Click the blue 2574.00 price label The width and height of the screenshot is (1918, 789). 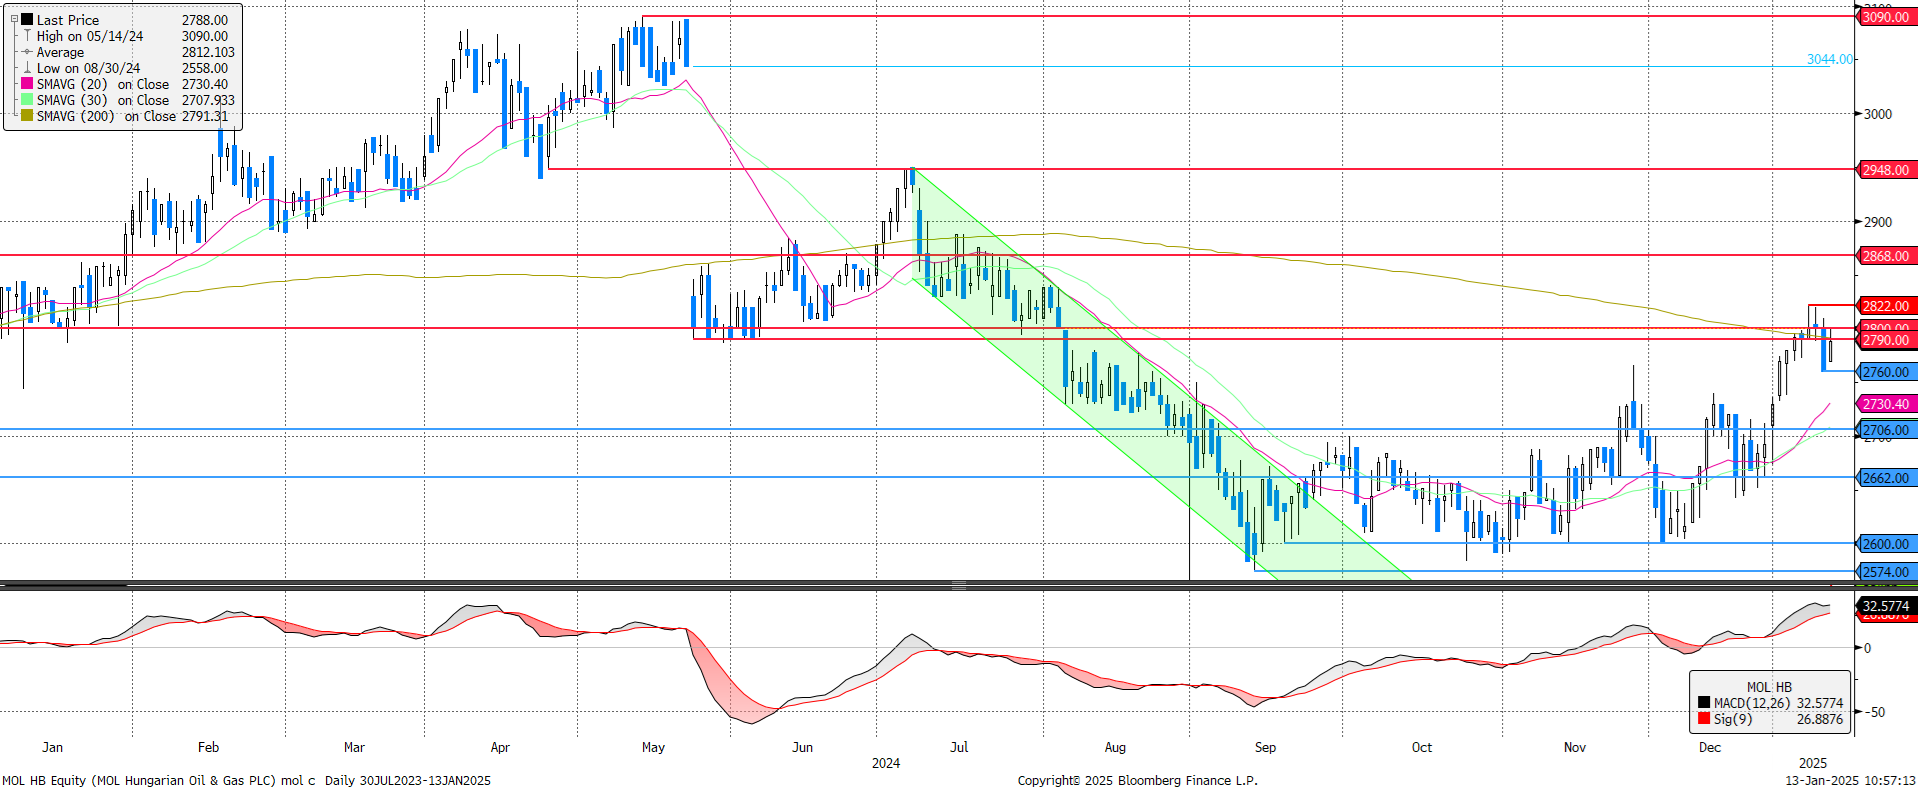click(1887, 572)
